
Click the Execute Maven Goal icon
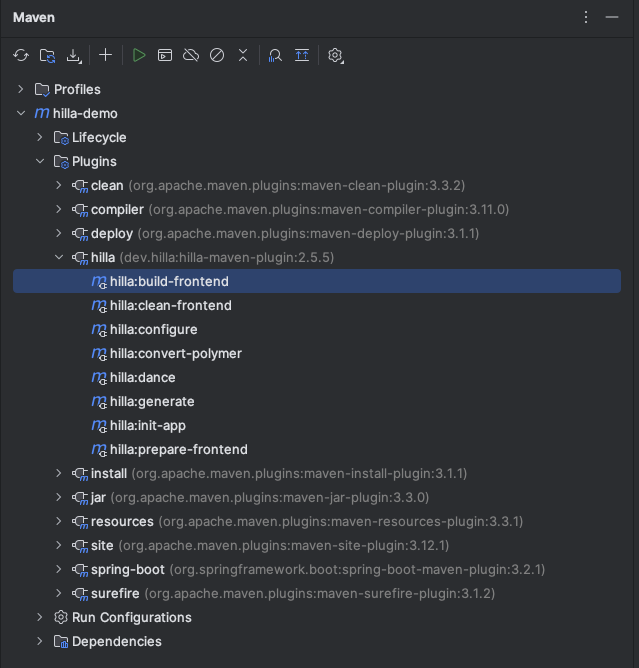coord(165,55)
